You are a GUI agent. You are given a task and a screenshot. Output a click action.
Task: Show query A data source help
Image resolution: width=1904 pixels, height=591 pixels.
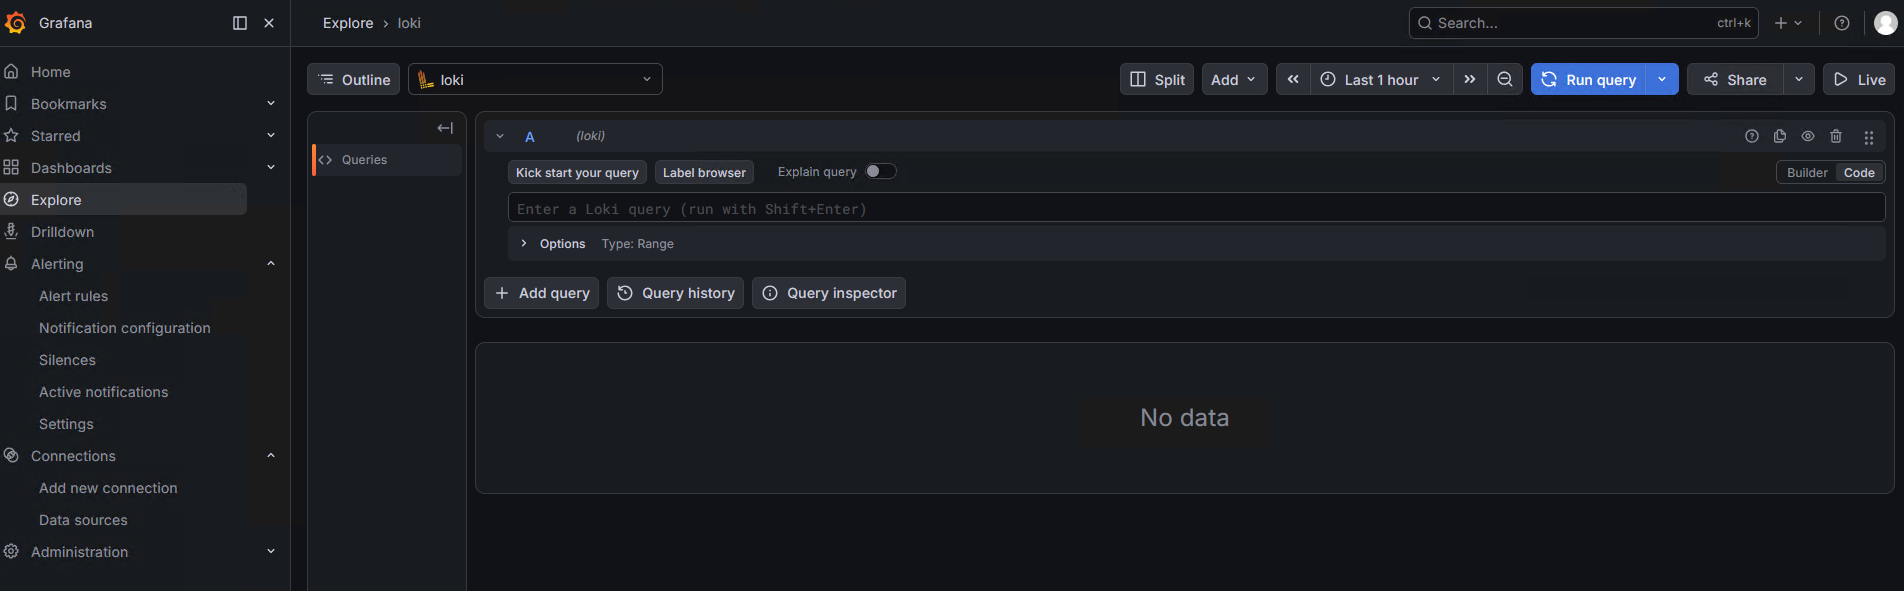1752,136
